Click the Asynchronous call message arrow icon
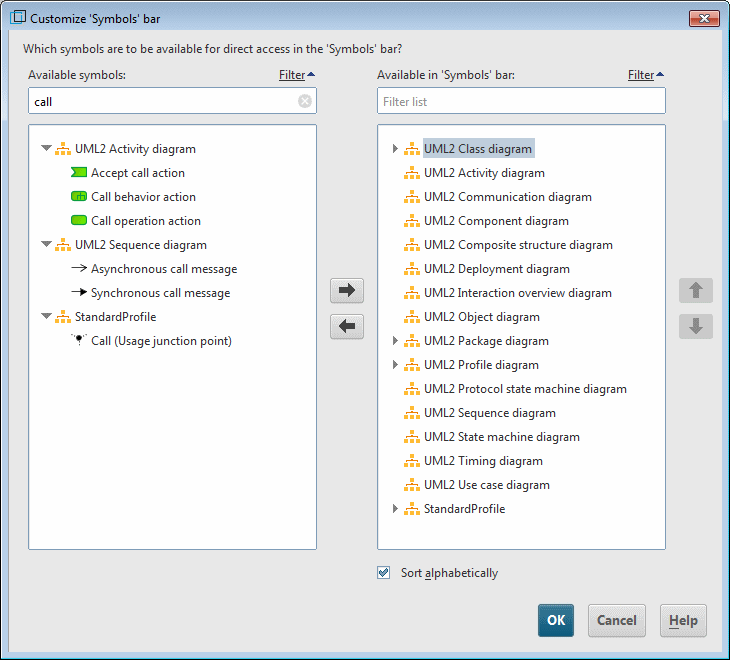Image resolution: width=730 pixels, height=660 pixels. [x=79, y=268]
